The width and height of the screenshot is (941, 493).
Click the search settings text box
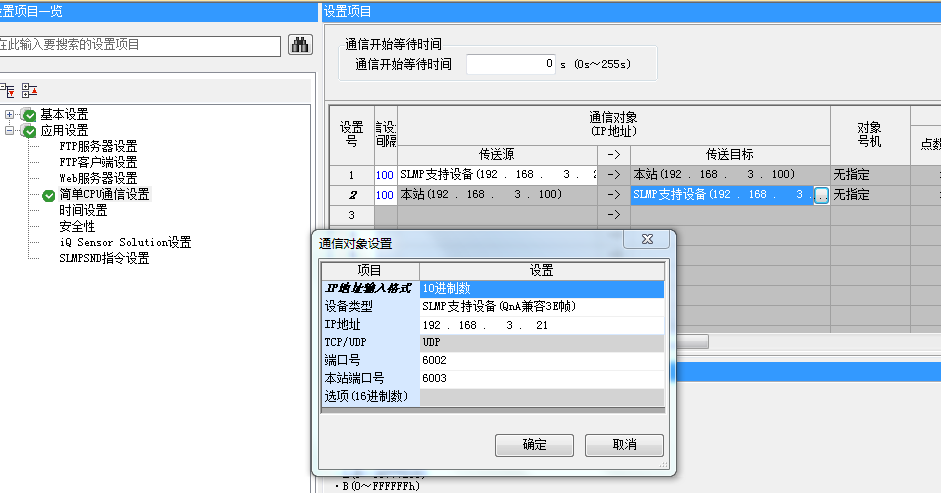[139, 45]
